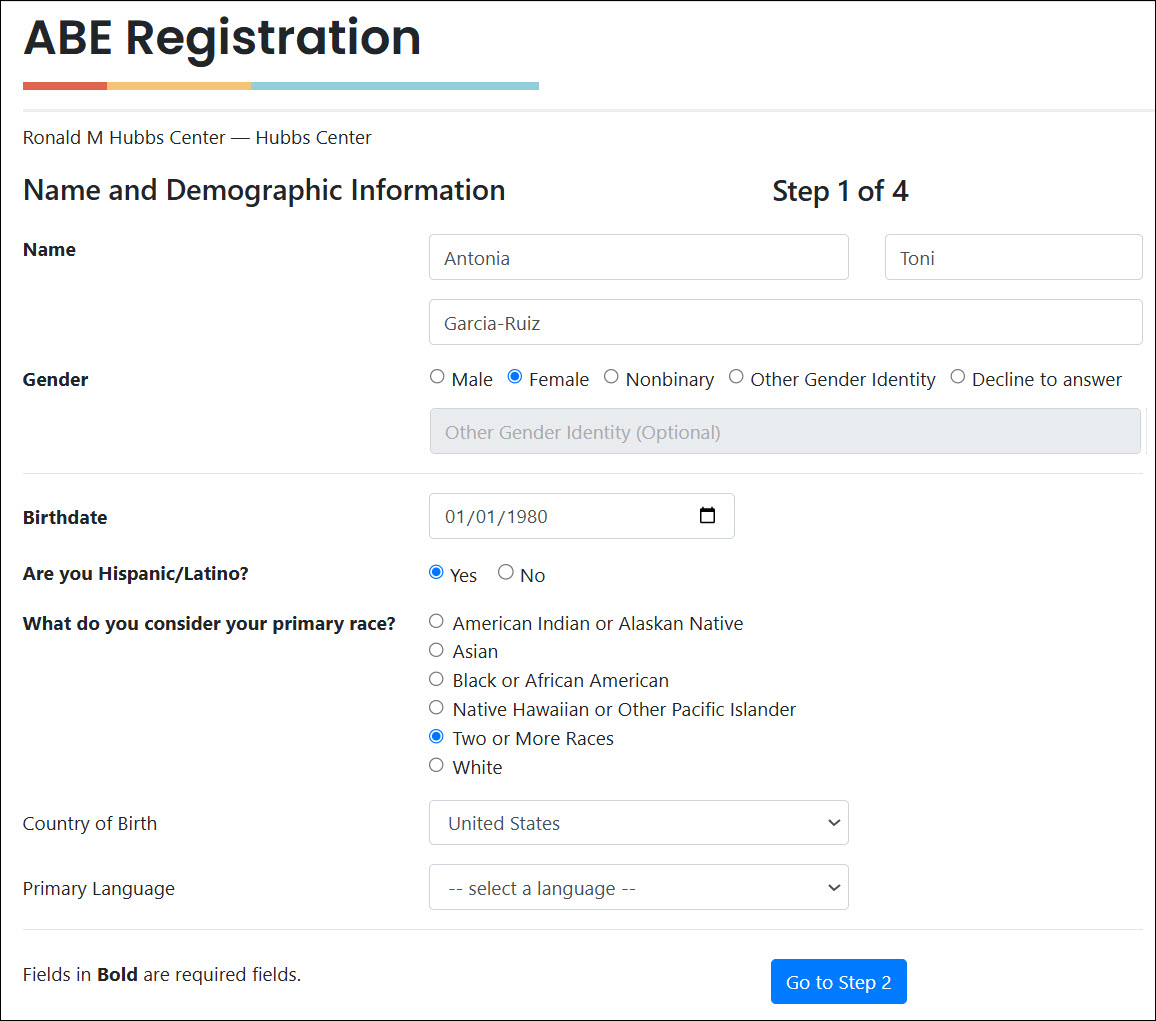
Task: Select Yes for Hispanic/Latino question
Action: click(x=436, y=572)
